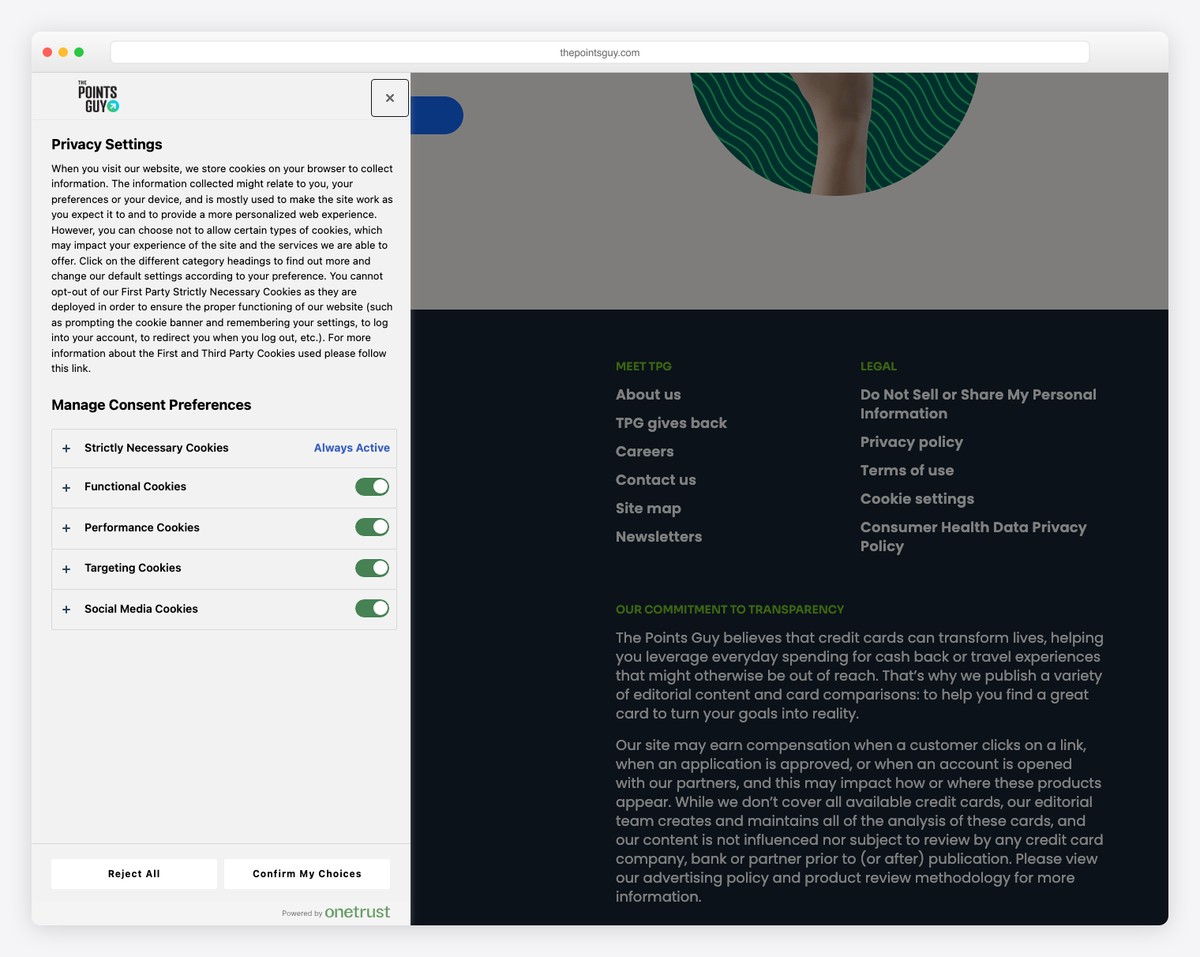Disable Social Media Cookies

pos(371,608)
